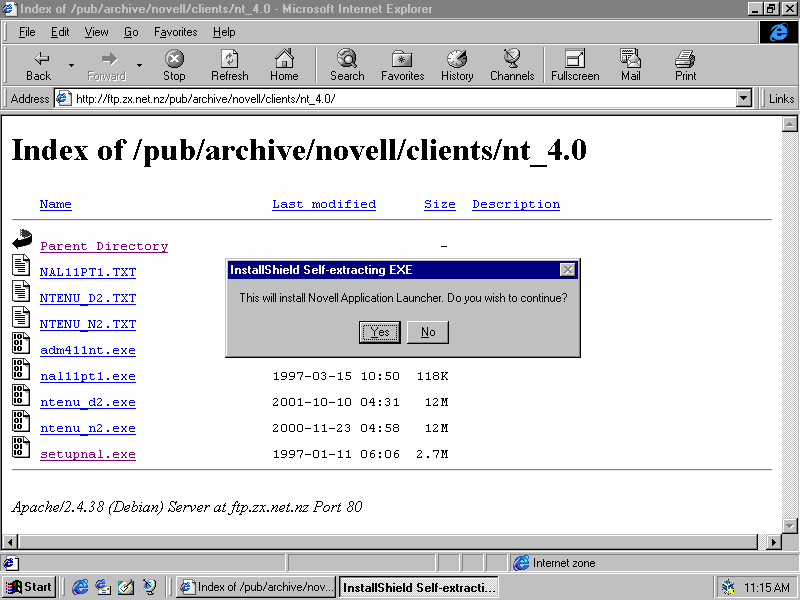Expand the Links toolbar
The image size is (800, 600).
(x=781, y=98)
